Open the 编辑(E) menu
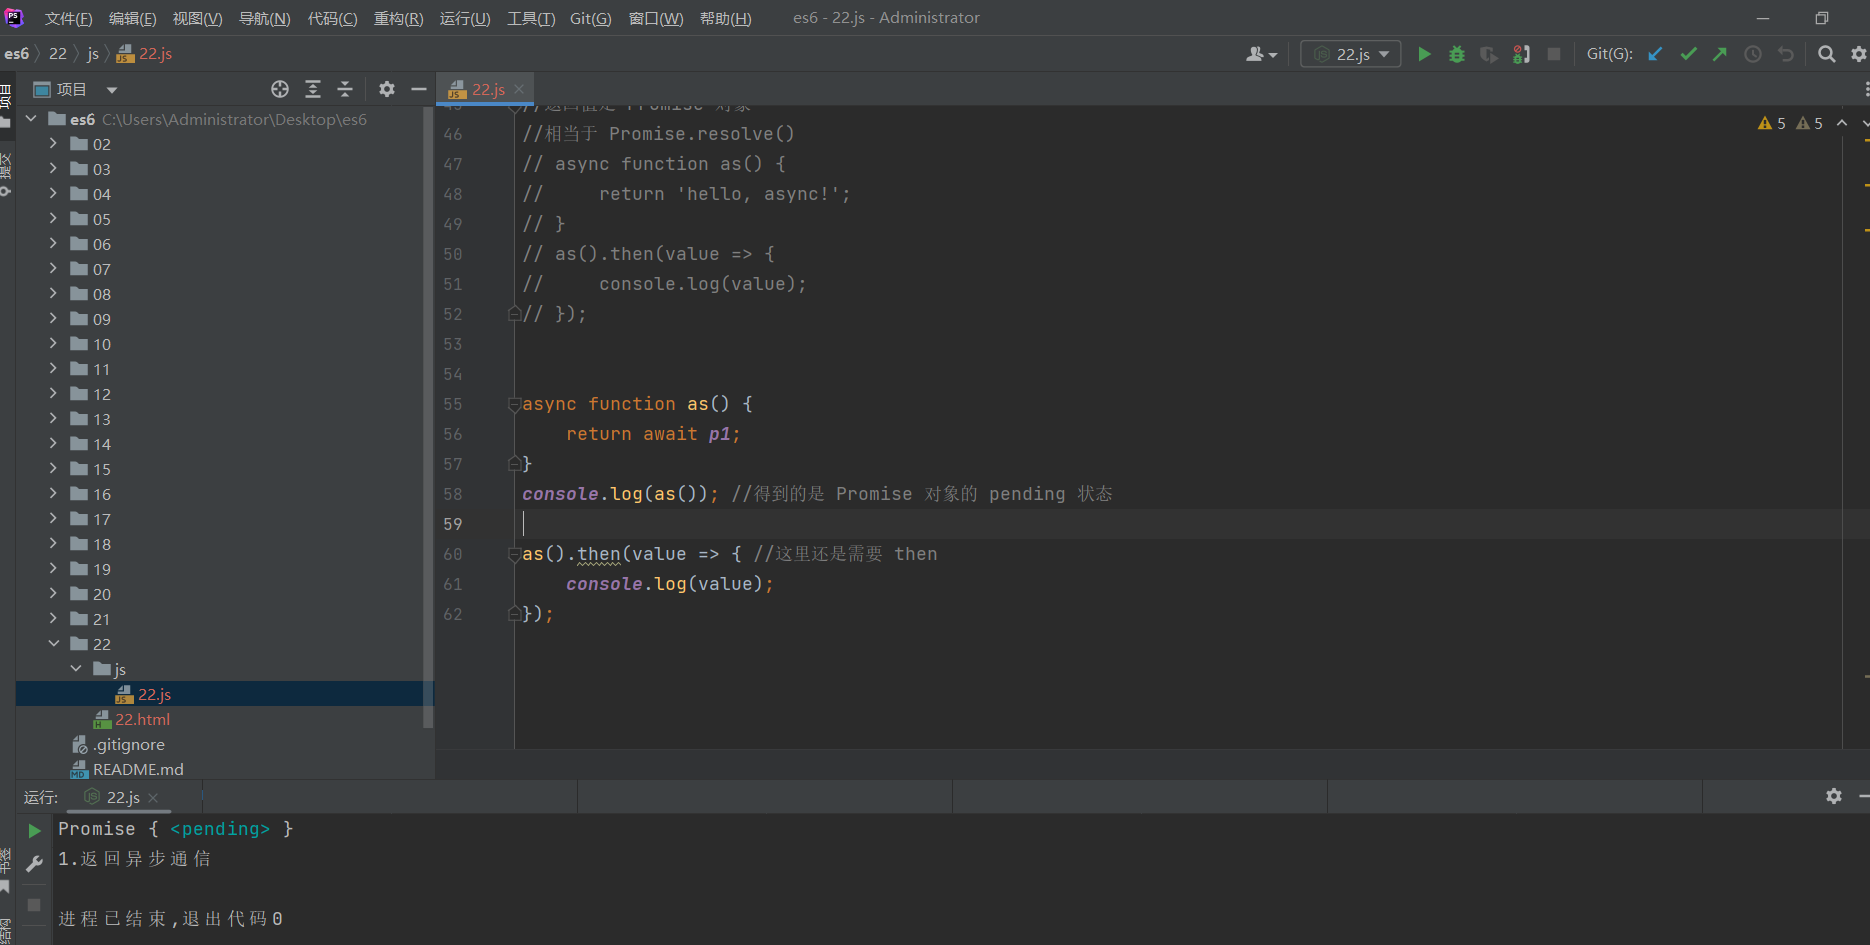 tap(132, 18)
